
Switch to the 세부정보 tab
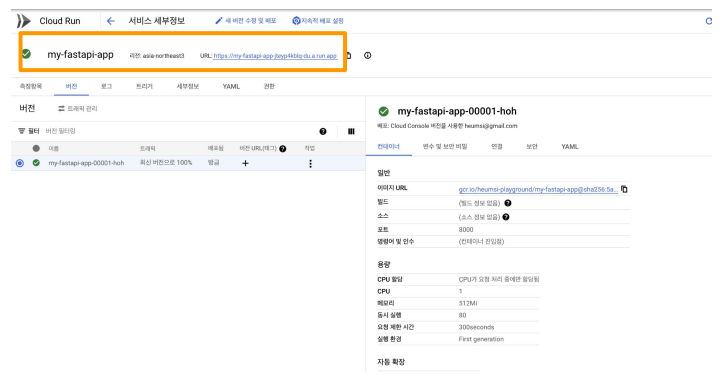click(x=188, y=86)
